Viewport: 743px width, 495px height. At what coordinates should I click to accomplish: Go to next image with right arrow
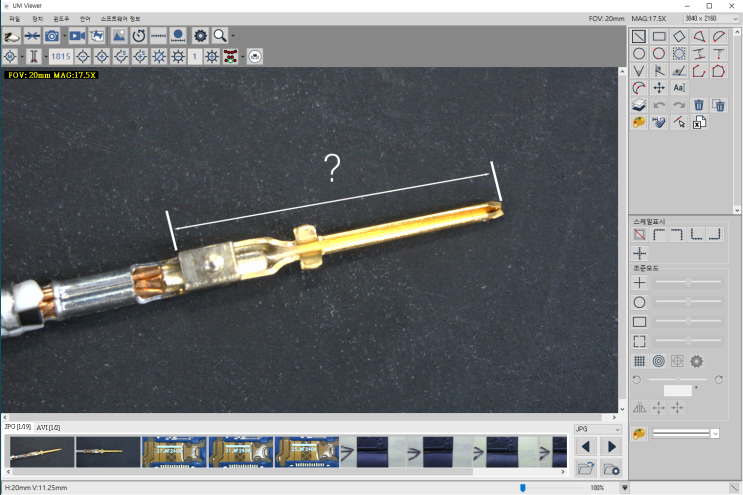click(611, 447)
